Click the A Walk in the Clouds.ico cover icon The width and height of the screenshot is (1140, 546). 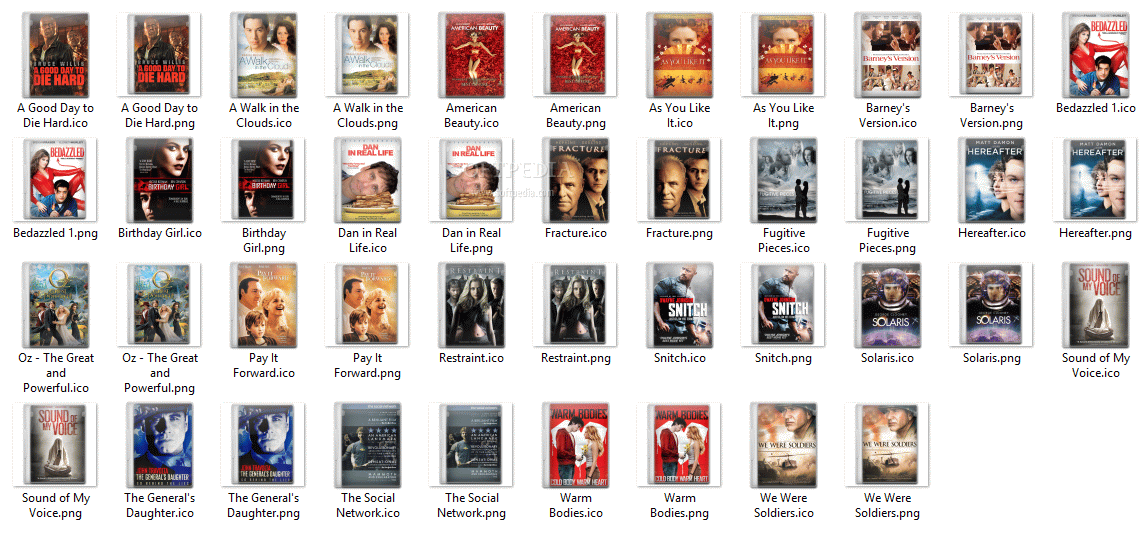coord(264,55)
